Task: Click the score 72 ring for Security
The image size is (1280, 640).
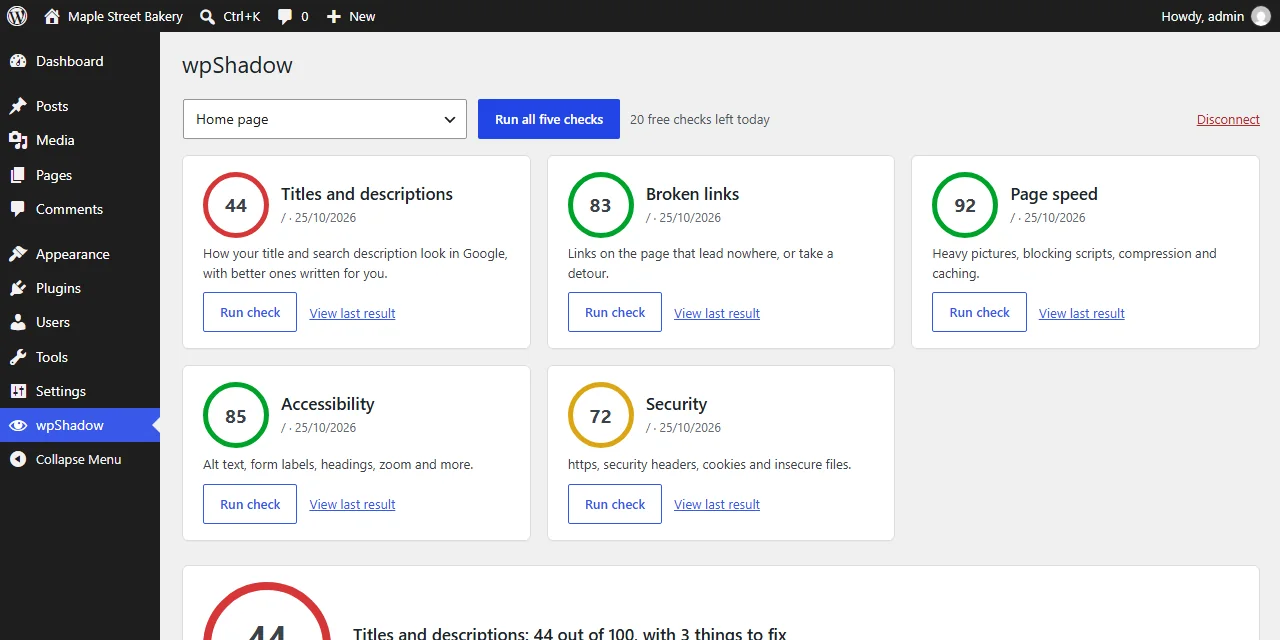Action: click(x=600, y=415)
